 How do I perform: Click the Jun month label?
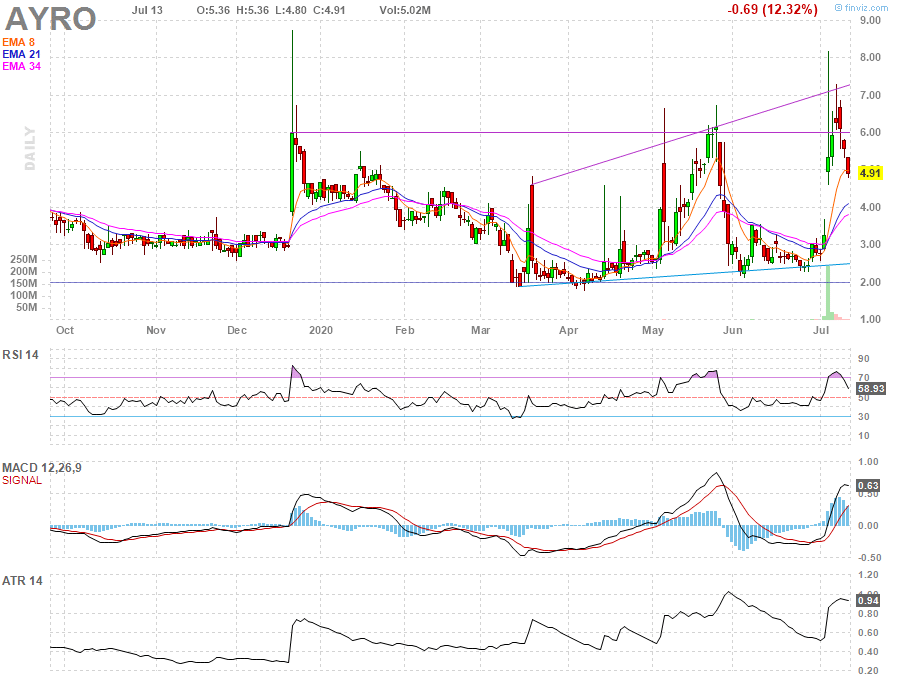pos(732,330)
